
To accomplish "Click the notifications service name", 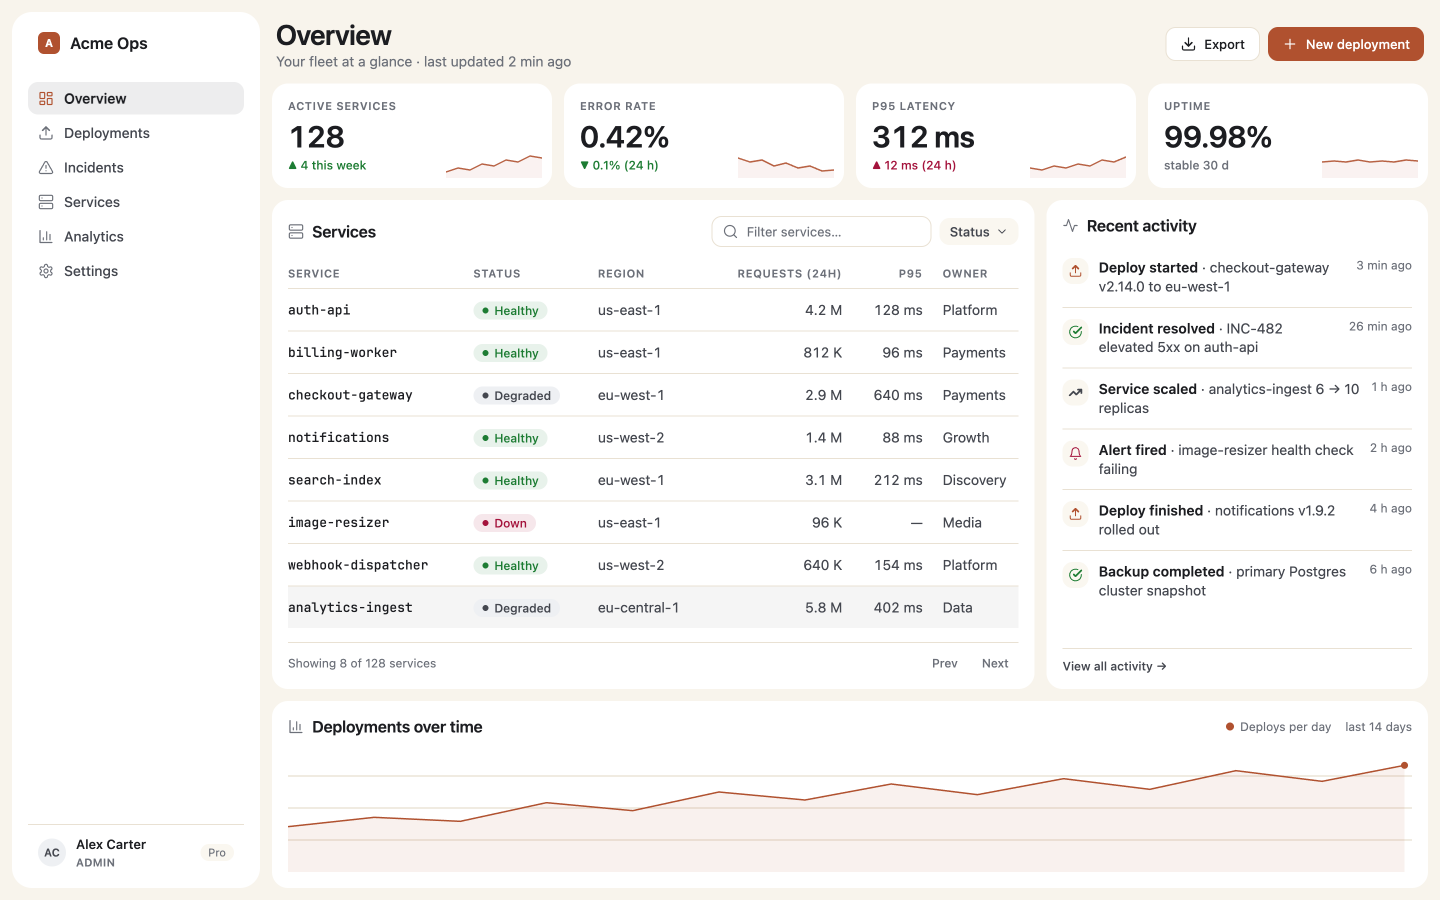I will pos(338,438).
